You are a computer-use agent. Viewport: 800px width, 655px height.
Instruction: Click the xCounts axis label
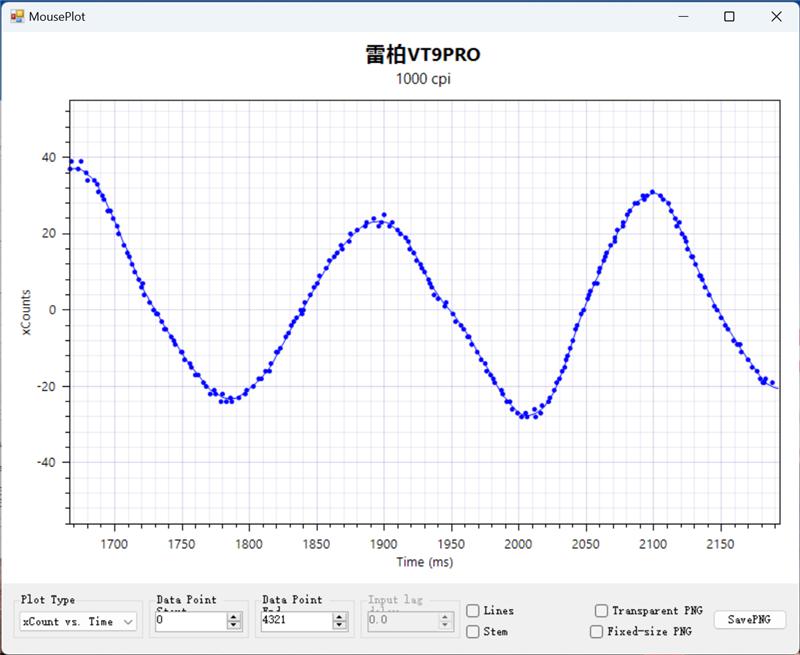[28, 310]
